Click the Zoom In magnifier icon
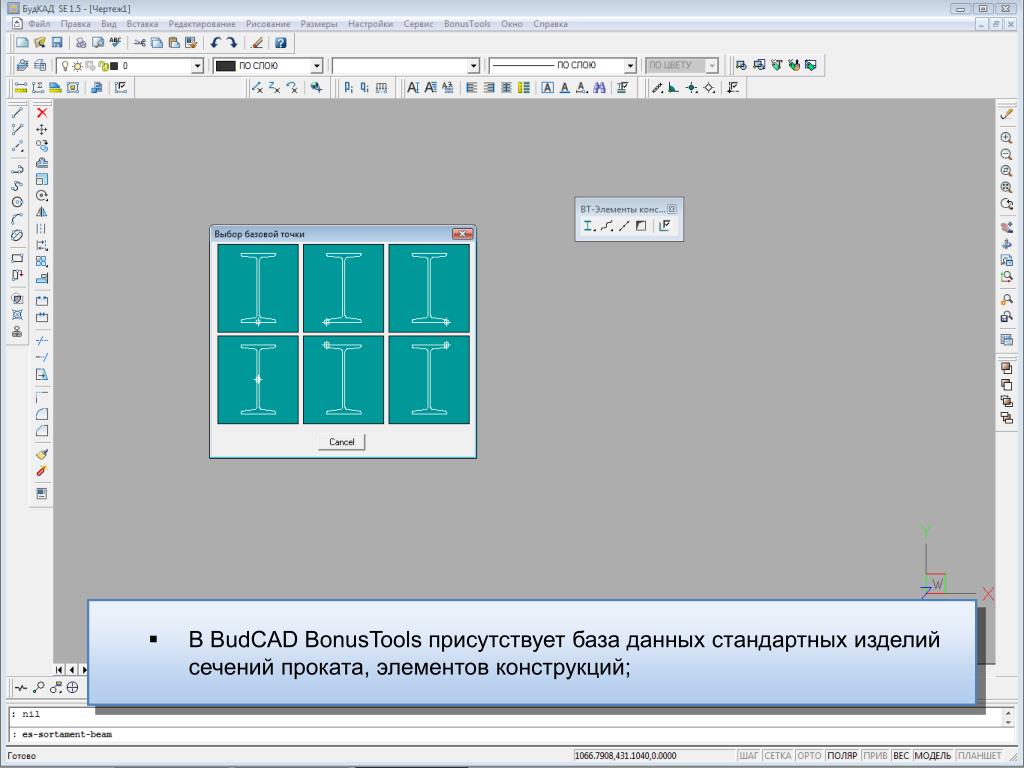Screen dimensions: 1024x768 coord(1006,138)
